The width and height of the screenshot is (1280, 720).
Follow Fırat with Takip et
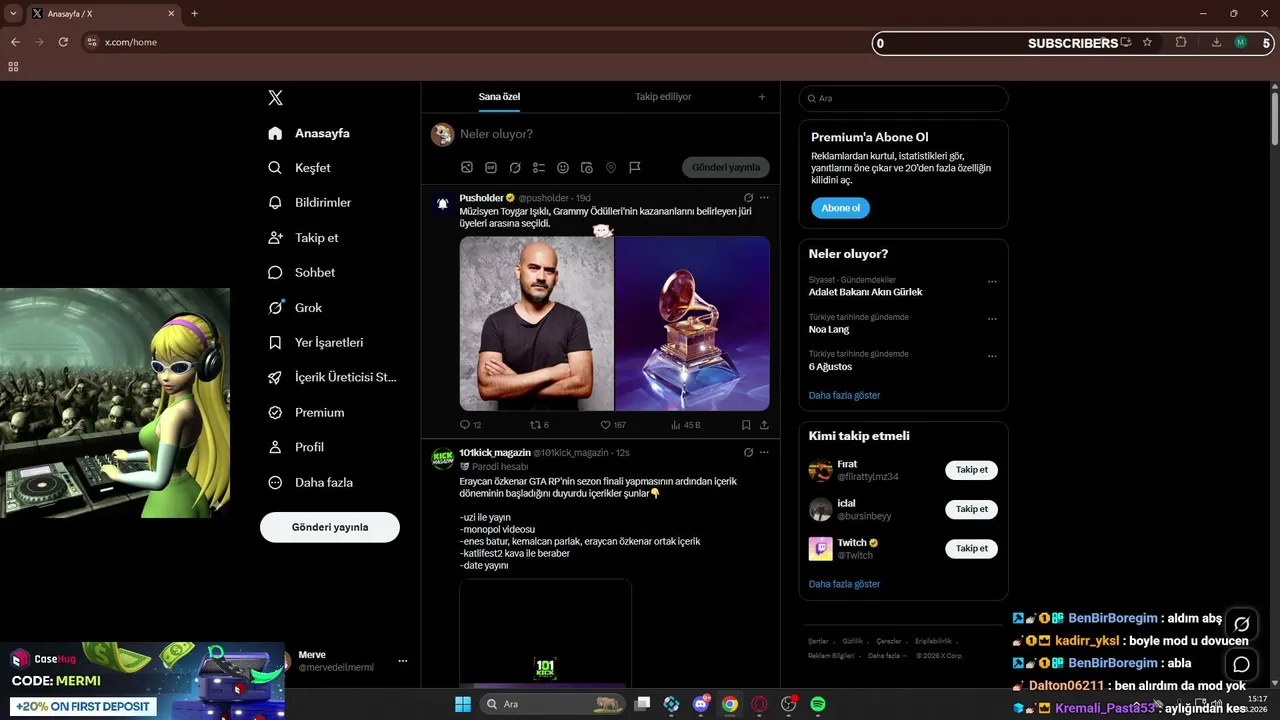pos(971,470)
